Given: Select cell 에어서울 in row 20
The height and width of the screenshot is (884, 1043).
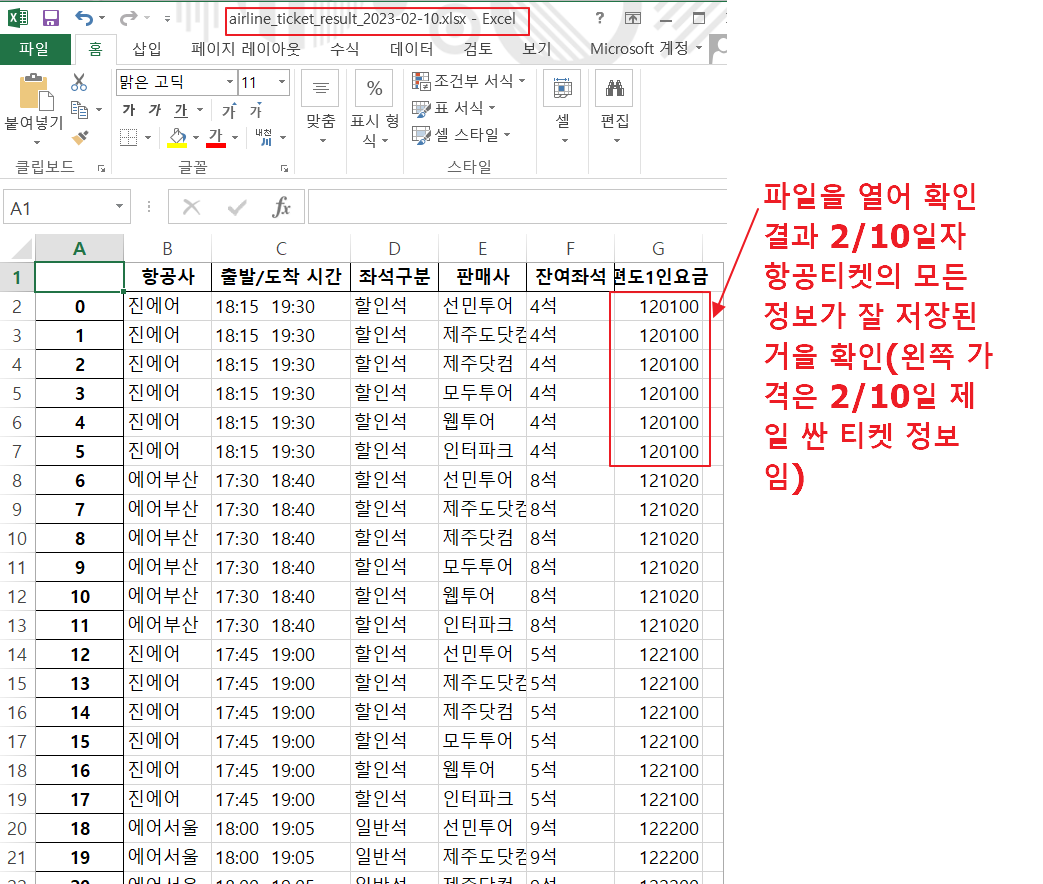Looking at the screenshot, I should tap(168, 828).
